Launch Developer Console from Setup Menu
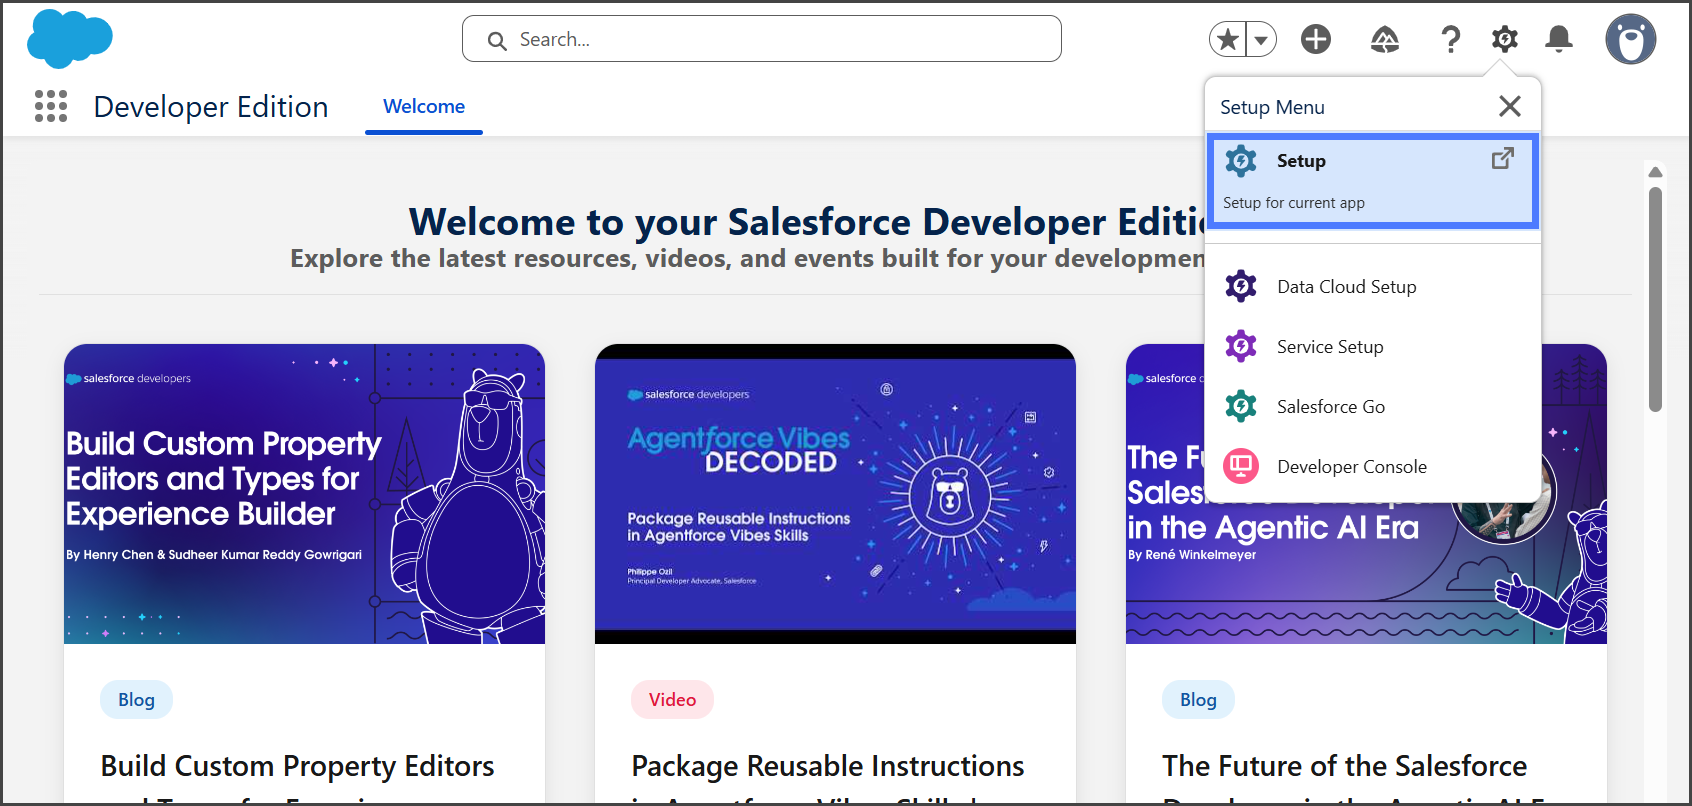Image resolution: width=1692 pixels, height=806 pixels. [x=1351, y=467]
